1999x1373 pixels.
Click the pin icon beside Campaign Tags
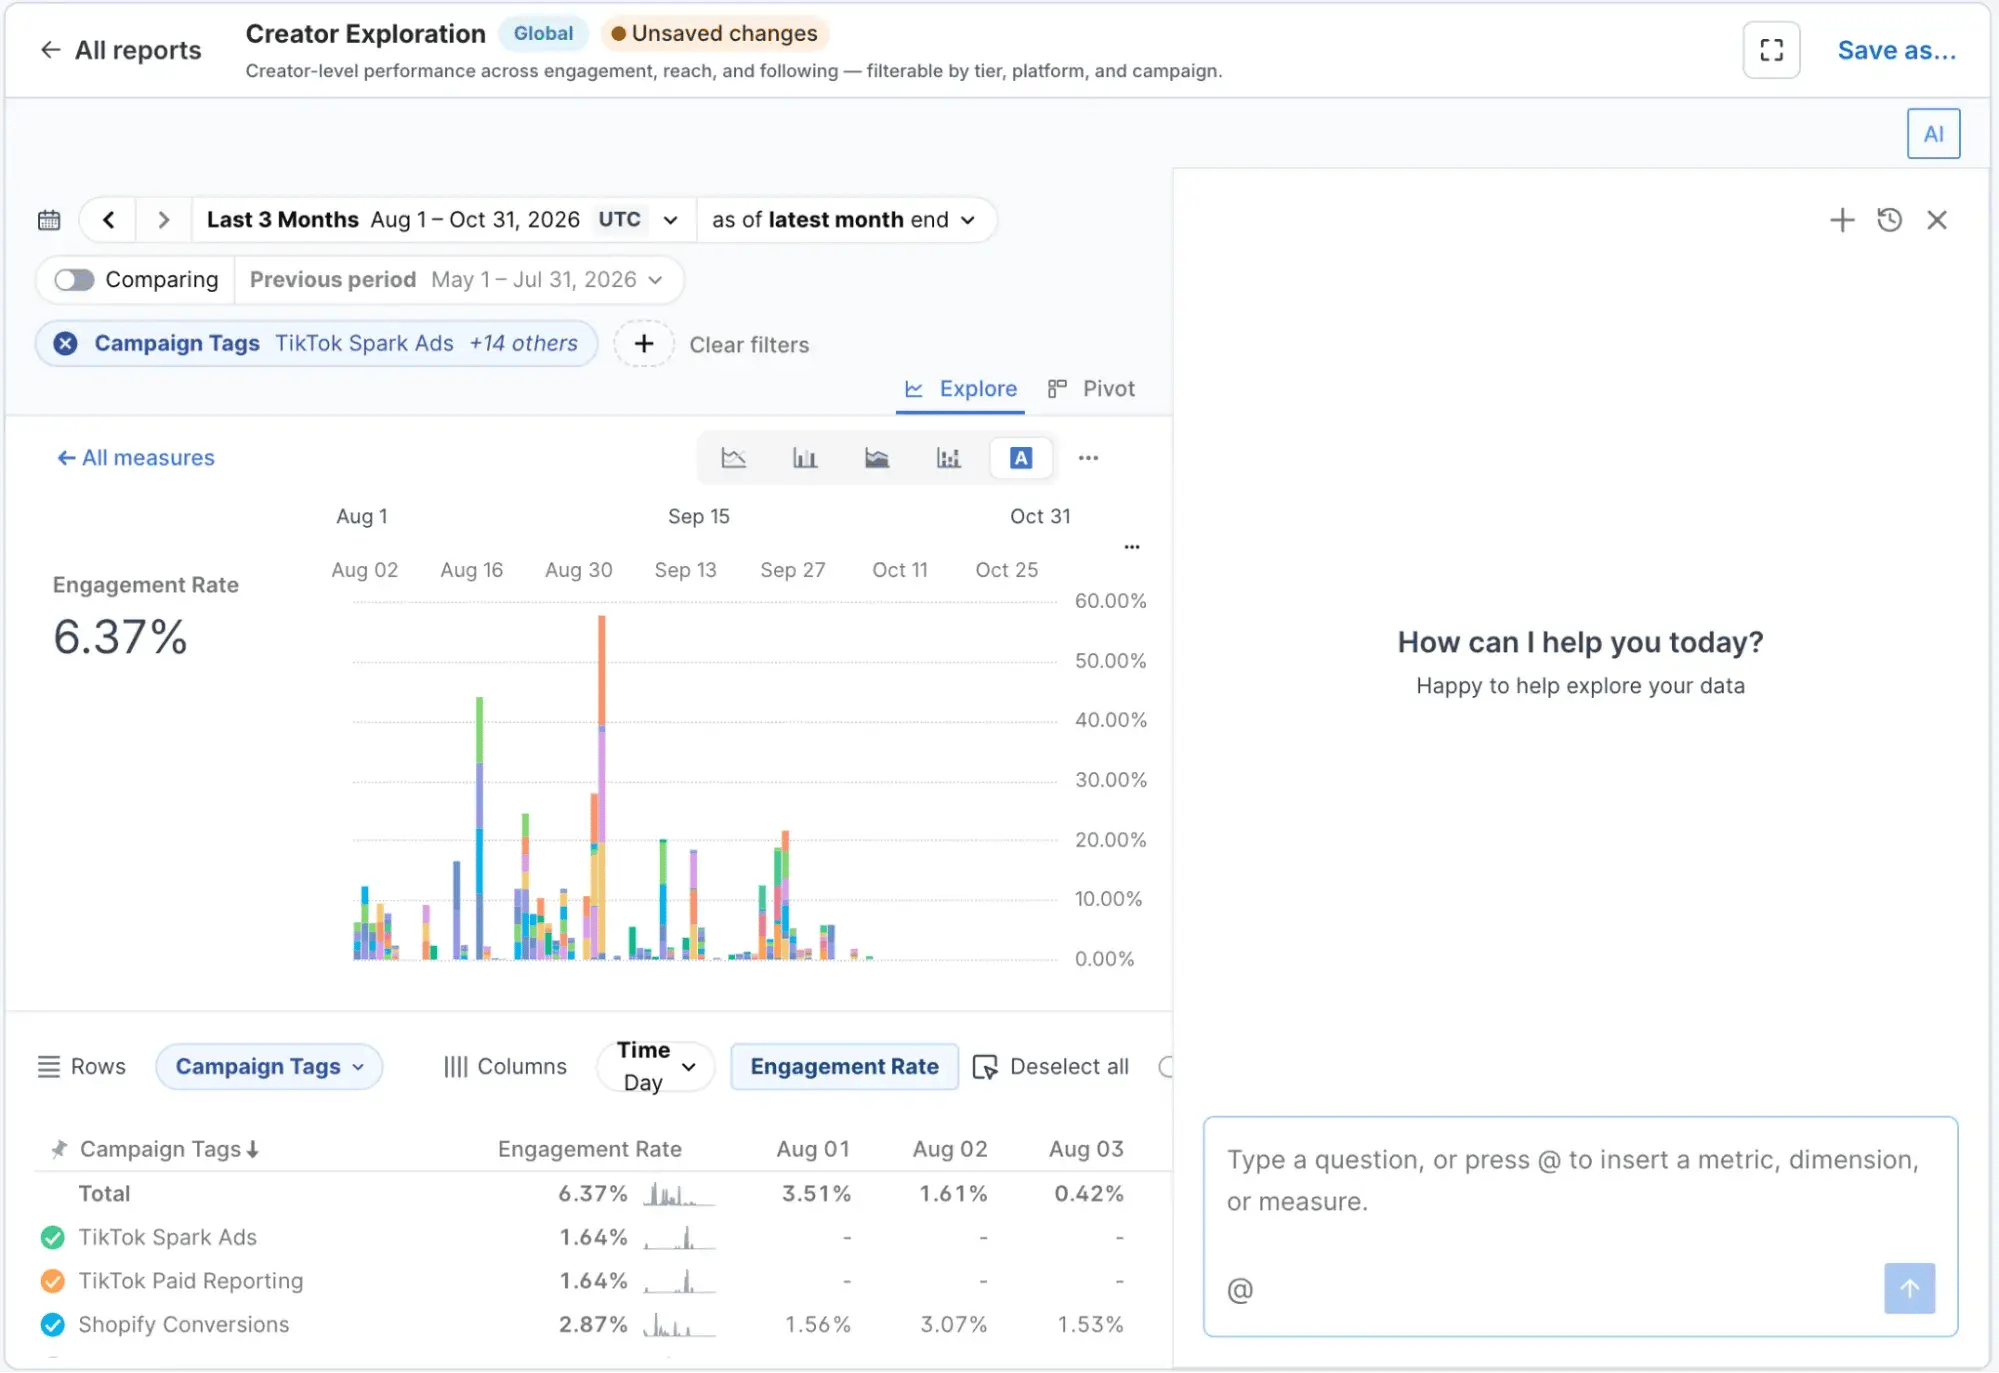pos(58,1150)
